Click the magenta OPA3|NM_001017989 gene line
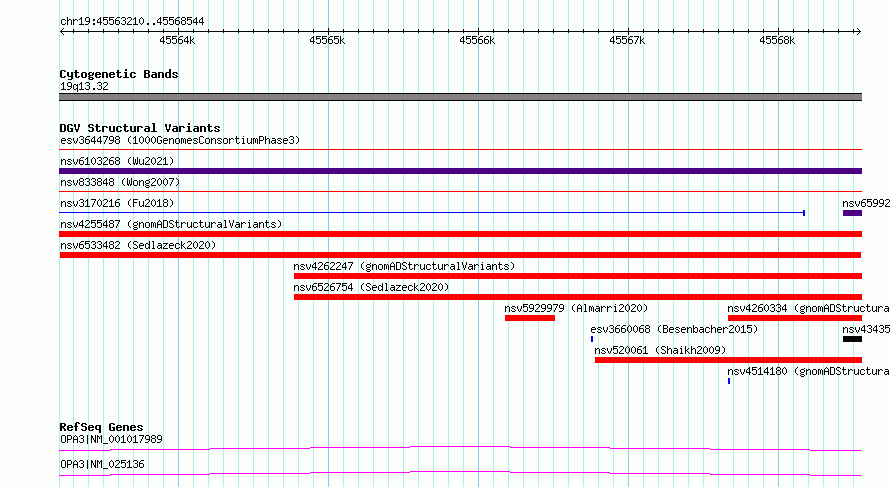The height and width of the screenshot is (487, 890). (460, 448)
